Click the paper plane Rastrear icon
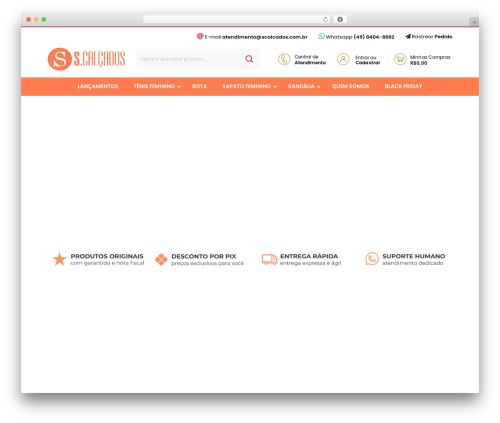This screenshot has width=500, height=423. point(408,36)
